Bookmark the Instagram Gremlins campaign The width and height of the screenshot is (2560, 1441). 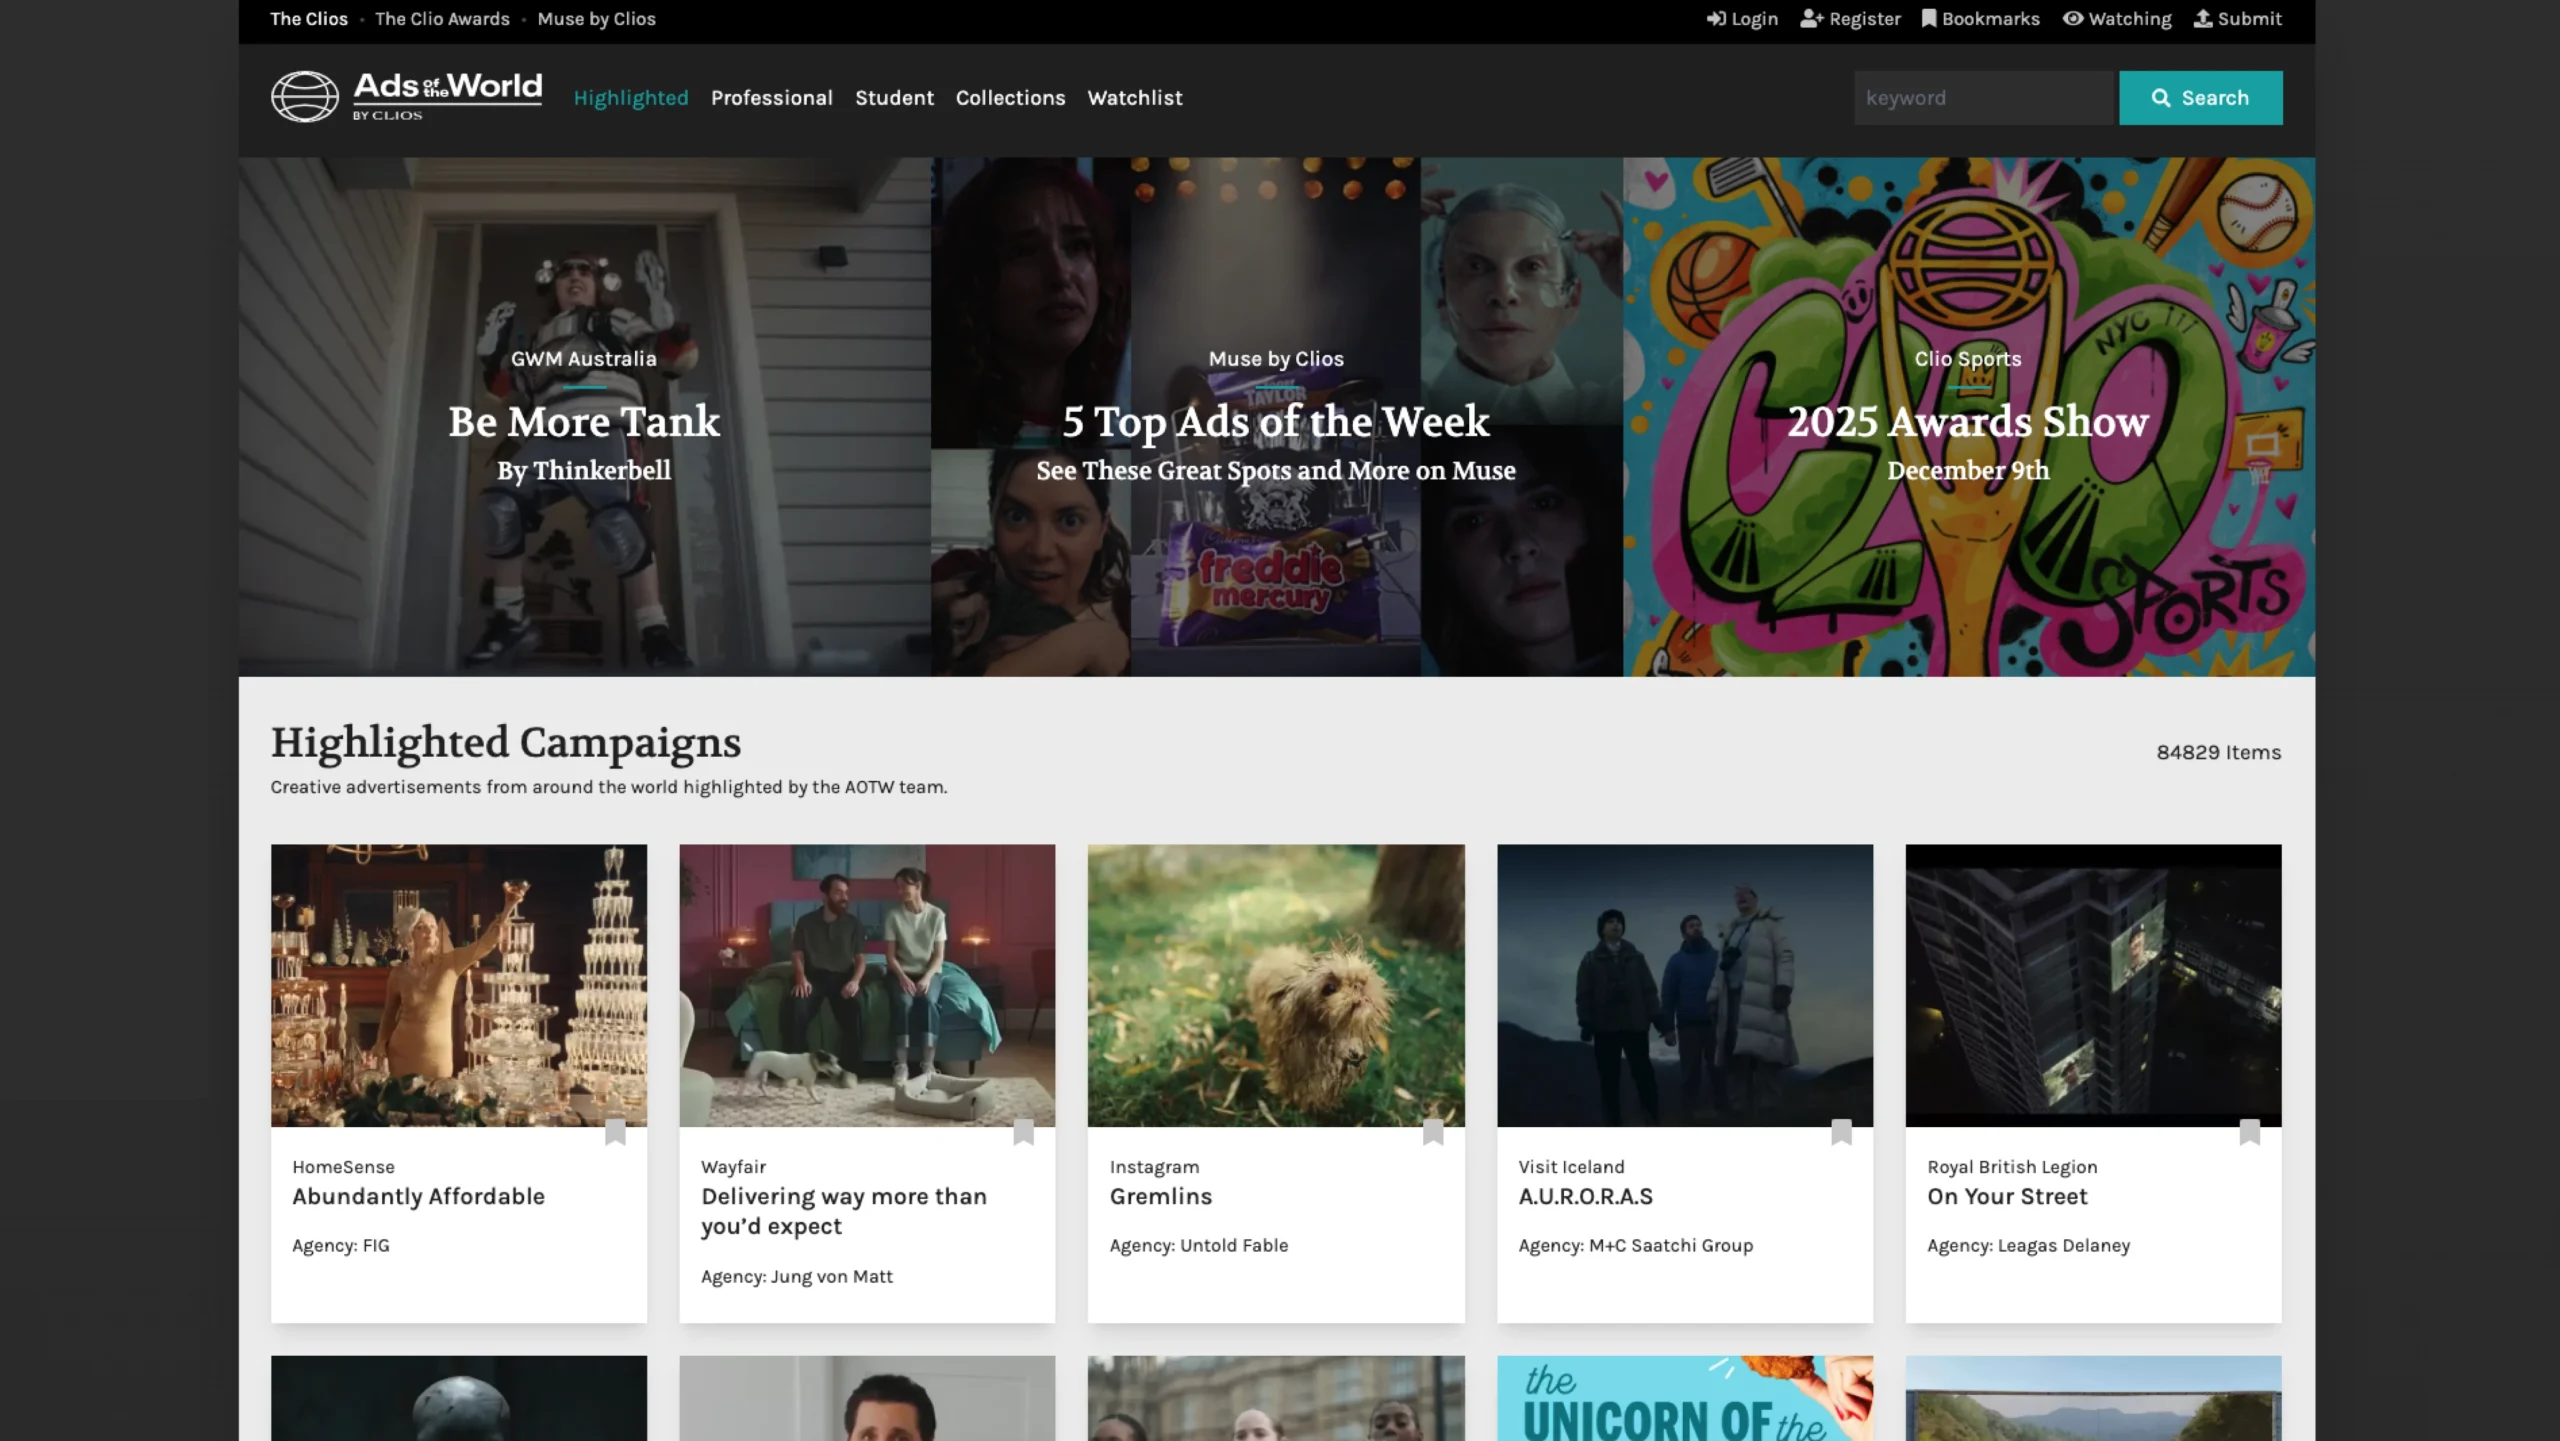pyautogui.click(x=1432, y=1132)
